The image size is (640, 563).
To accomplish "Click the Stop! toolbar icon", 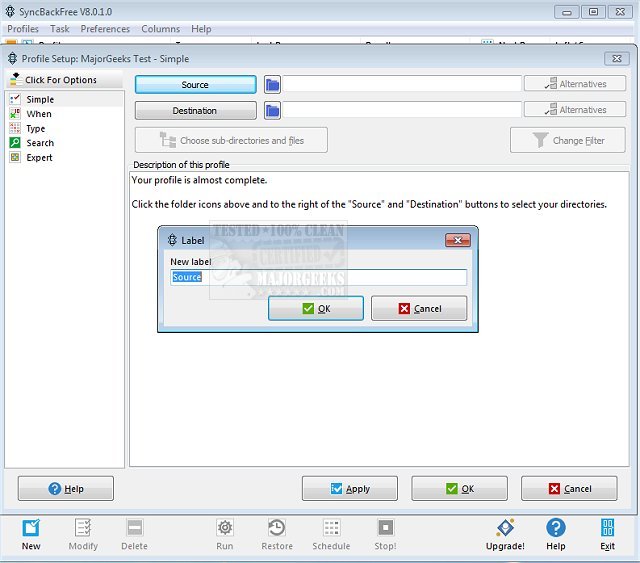I will tap(385, 528).
